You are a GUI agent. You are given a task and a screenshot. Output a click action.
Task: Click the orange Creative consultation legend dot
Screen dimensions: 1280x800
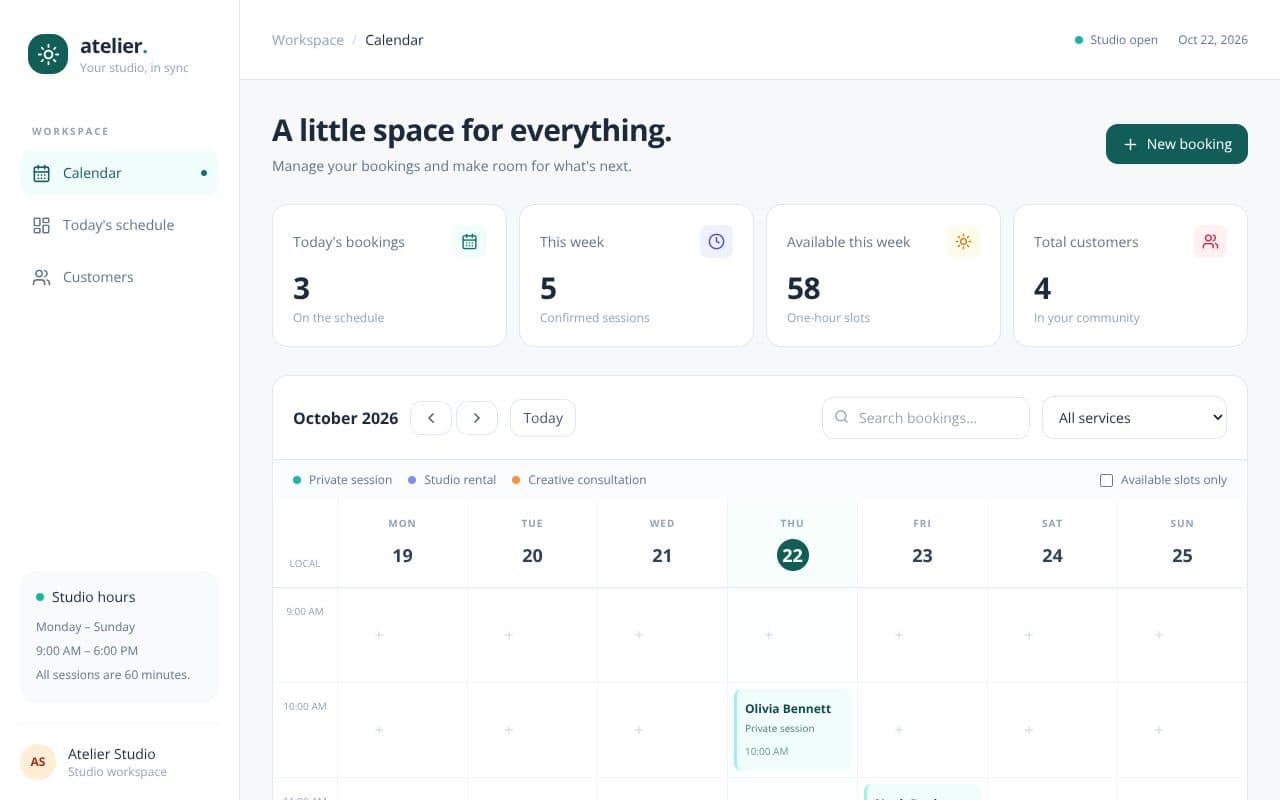pyautogui.click(x=516, y=480)
